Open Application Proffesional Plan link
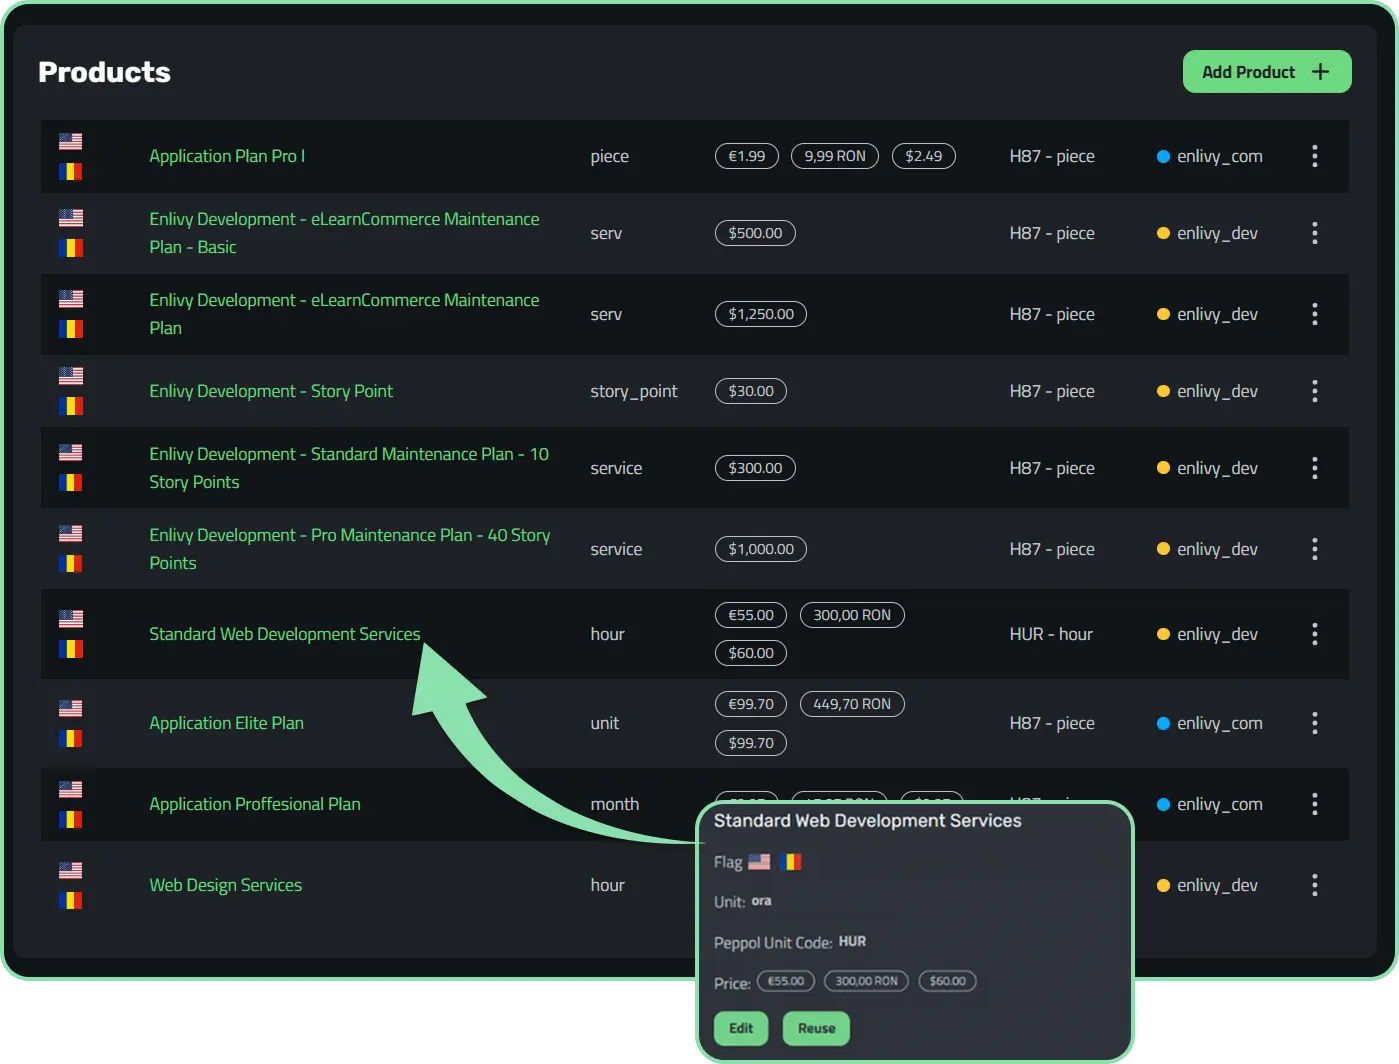The width and height of the screenshot is (1399, 1064). pyautogui.click(x=255, y=804)
